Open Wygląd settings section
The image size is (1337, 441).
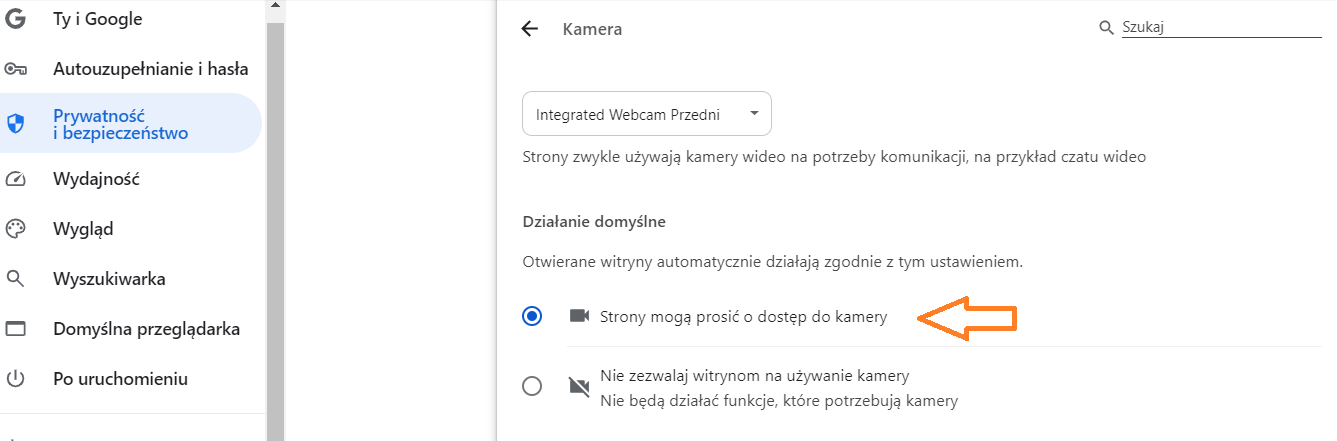(x=83, y=229)
